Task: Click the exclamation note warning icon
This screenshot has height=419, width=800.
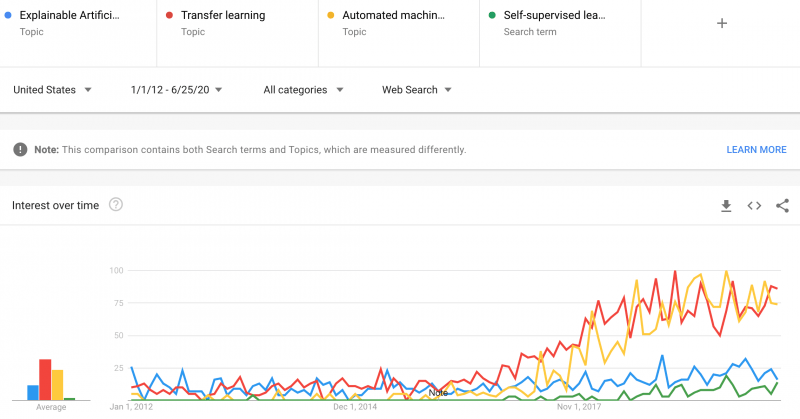Action: (20, 150)
